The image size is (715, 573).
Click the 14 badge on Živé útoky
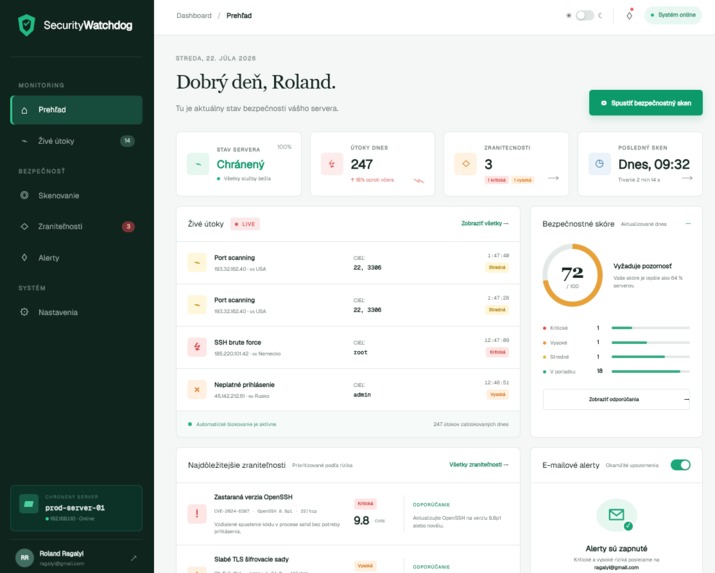127,141
